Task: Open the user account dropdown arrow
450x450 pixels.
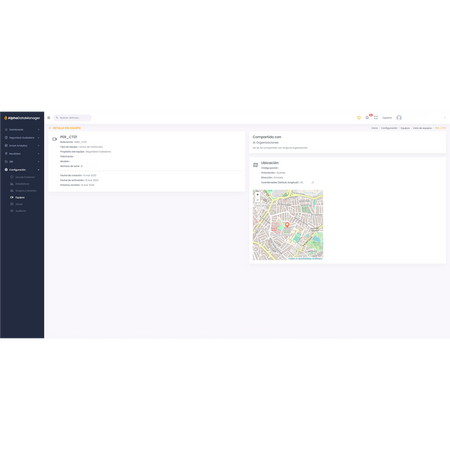Action: [445, 118]
